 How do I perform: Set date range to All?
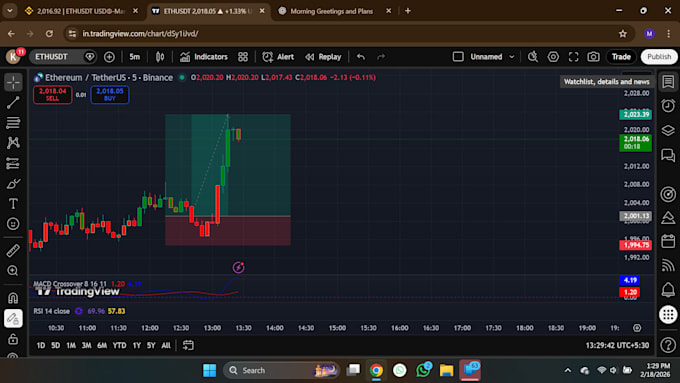point(166,345)
